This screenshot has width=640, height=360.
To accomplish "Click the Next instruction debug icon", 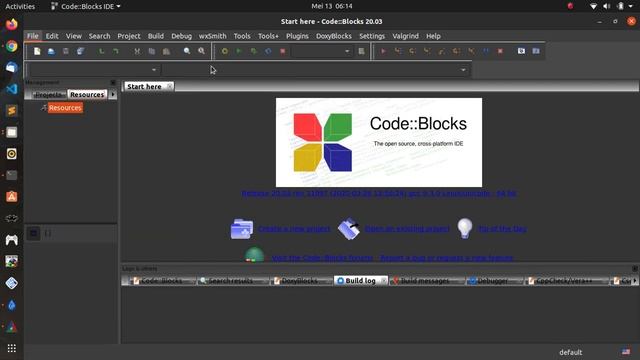I will click(x=456, y=51).
